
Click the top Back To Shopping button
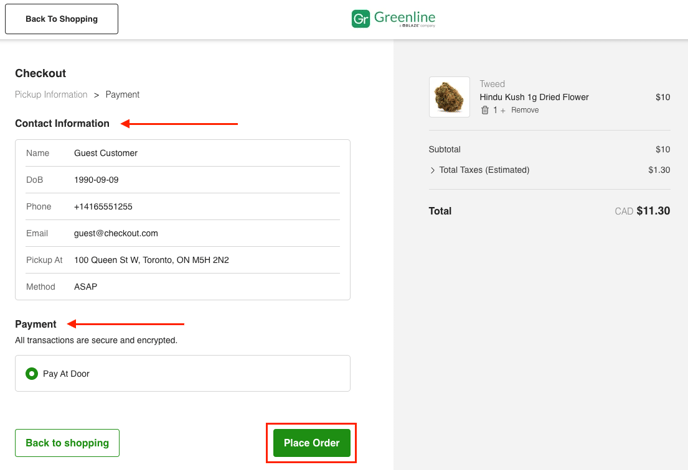[61, 19]
